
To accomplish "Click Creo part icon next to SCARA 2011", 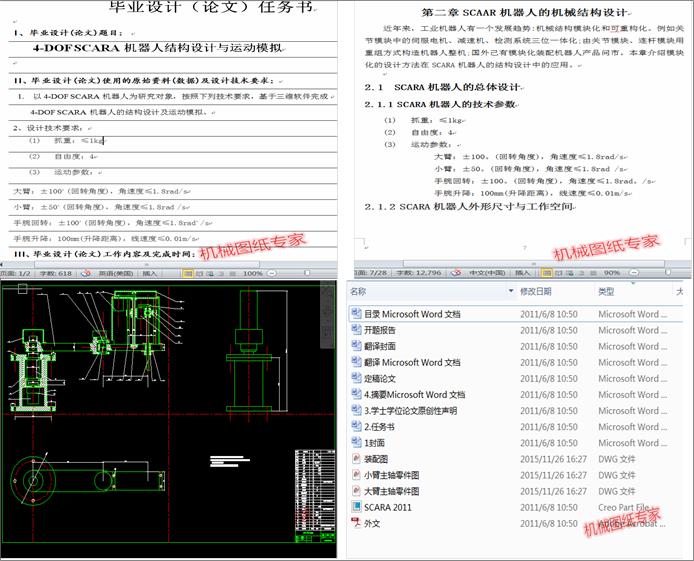I will click(x=356, y=507).
